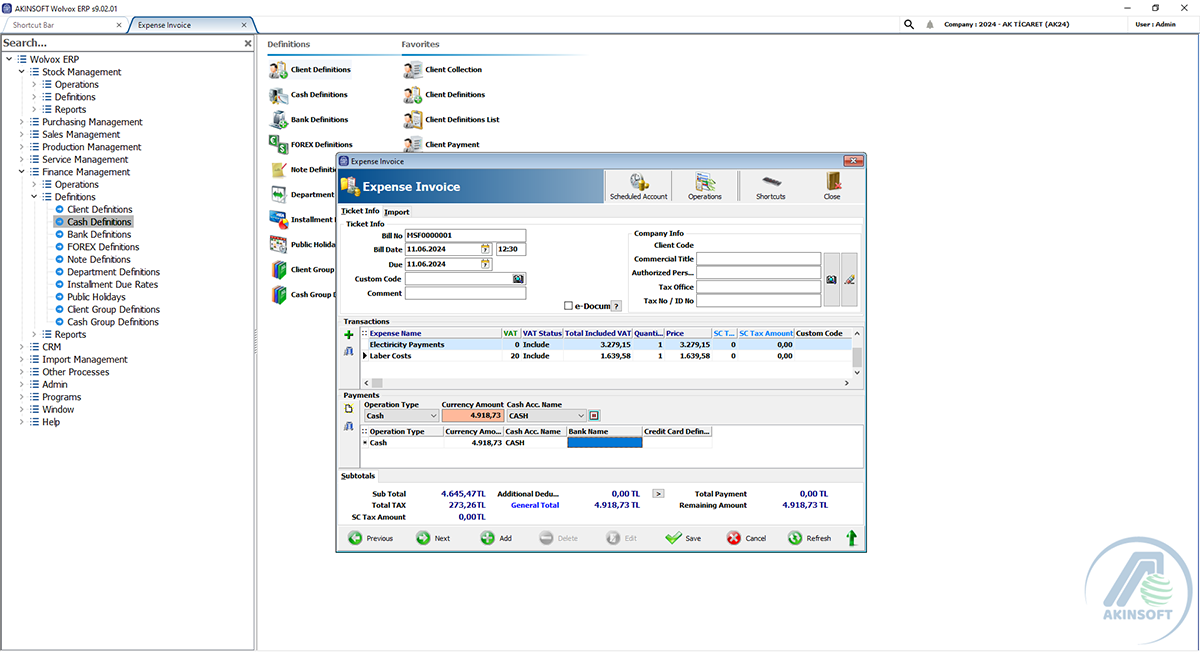Image resolution: width=1200 pixels, height=653 pixels.
Task: Go to the Previous record
Action: click(x=370, y=538)
